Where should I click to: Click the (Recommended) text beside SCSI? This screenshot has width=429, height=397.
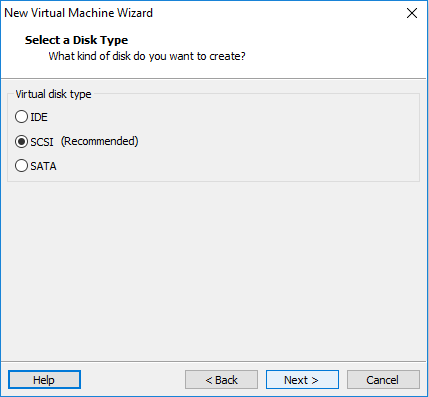[x=99, y=141]
